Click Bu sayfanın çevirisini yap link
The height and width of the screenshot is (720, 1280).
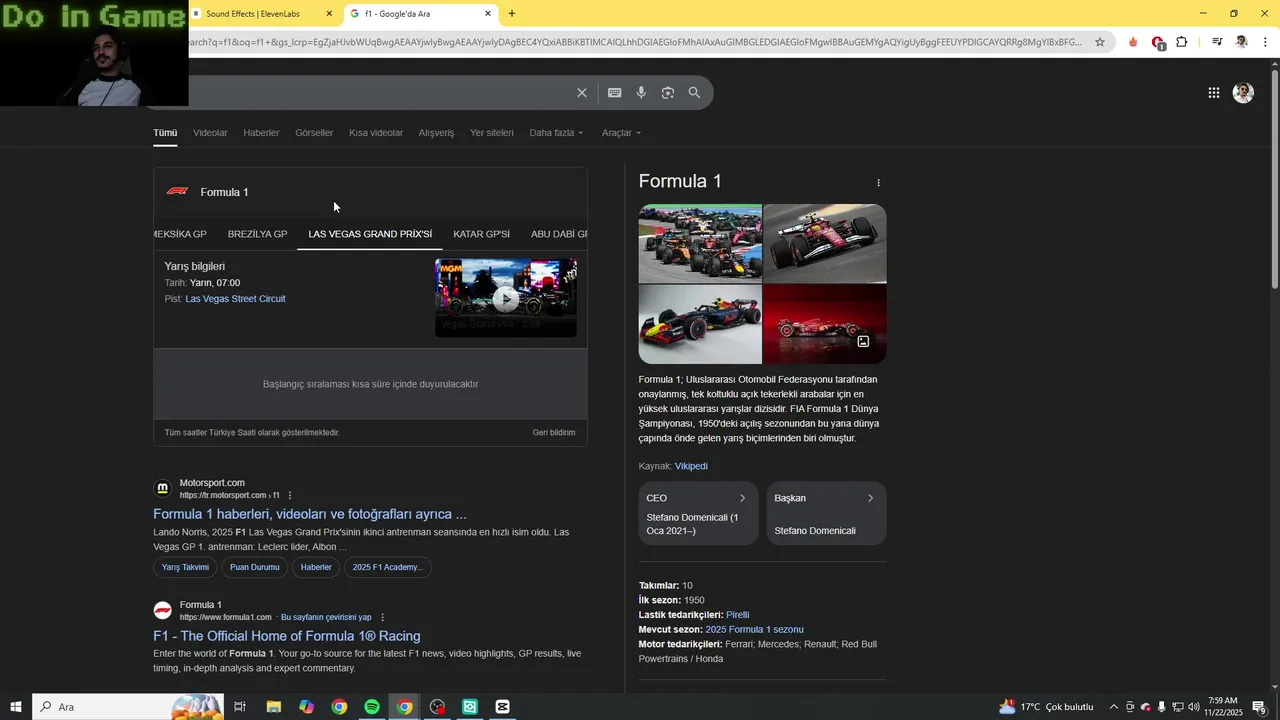(326, 618)
